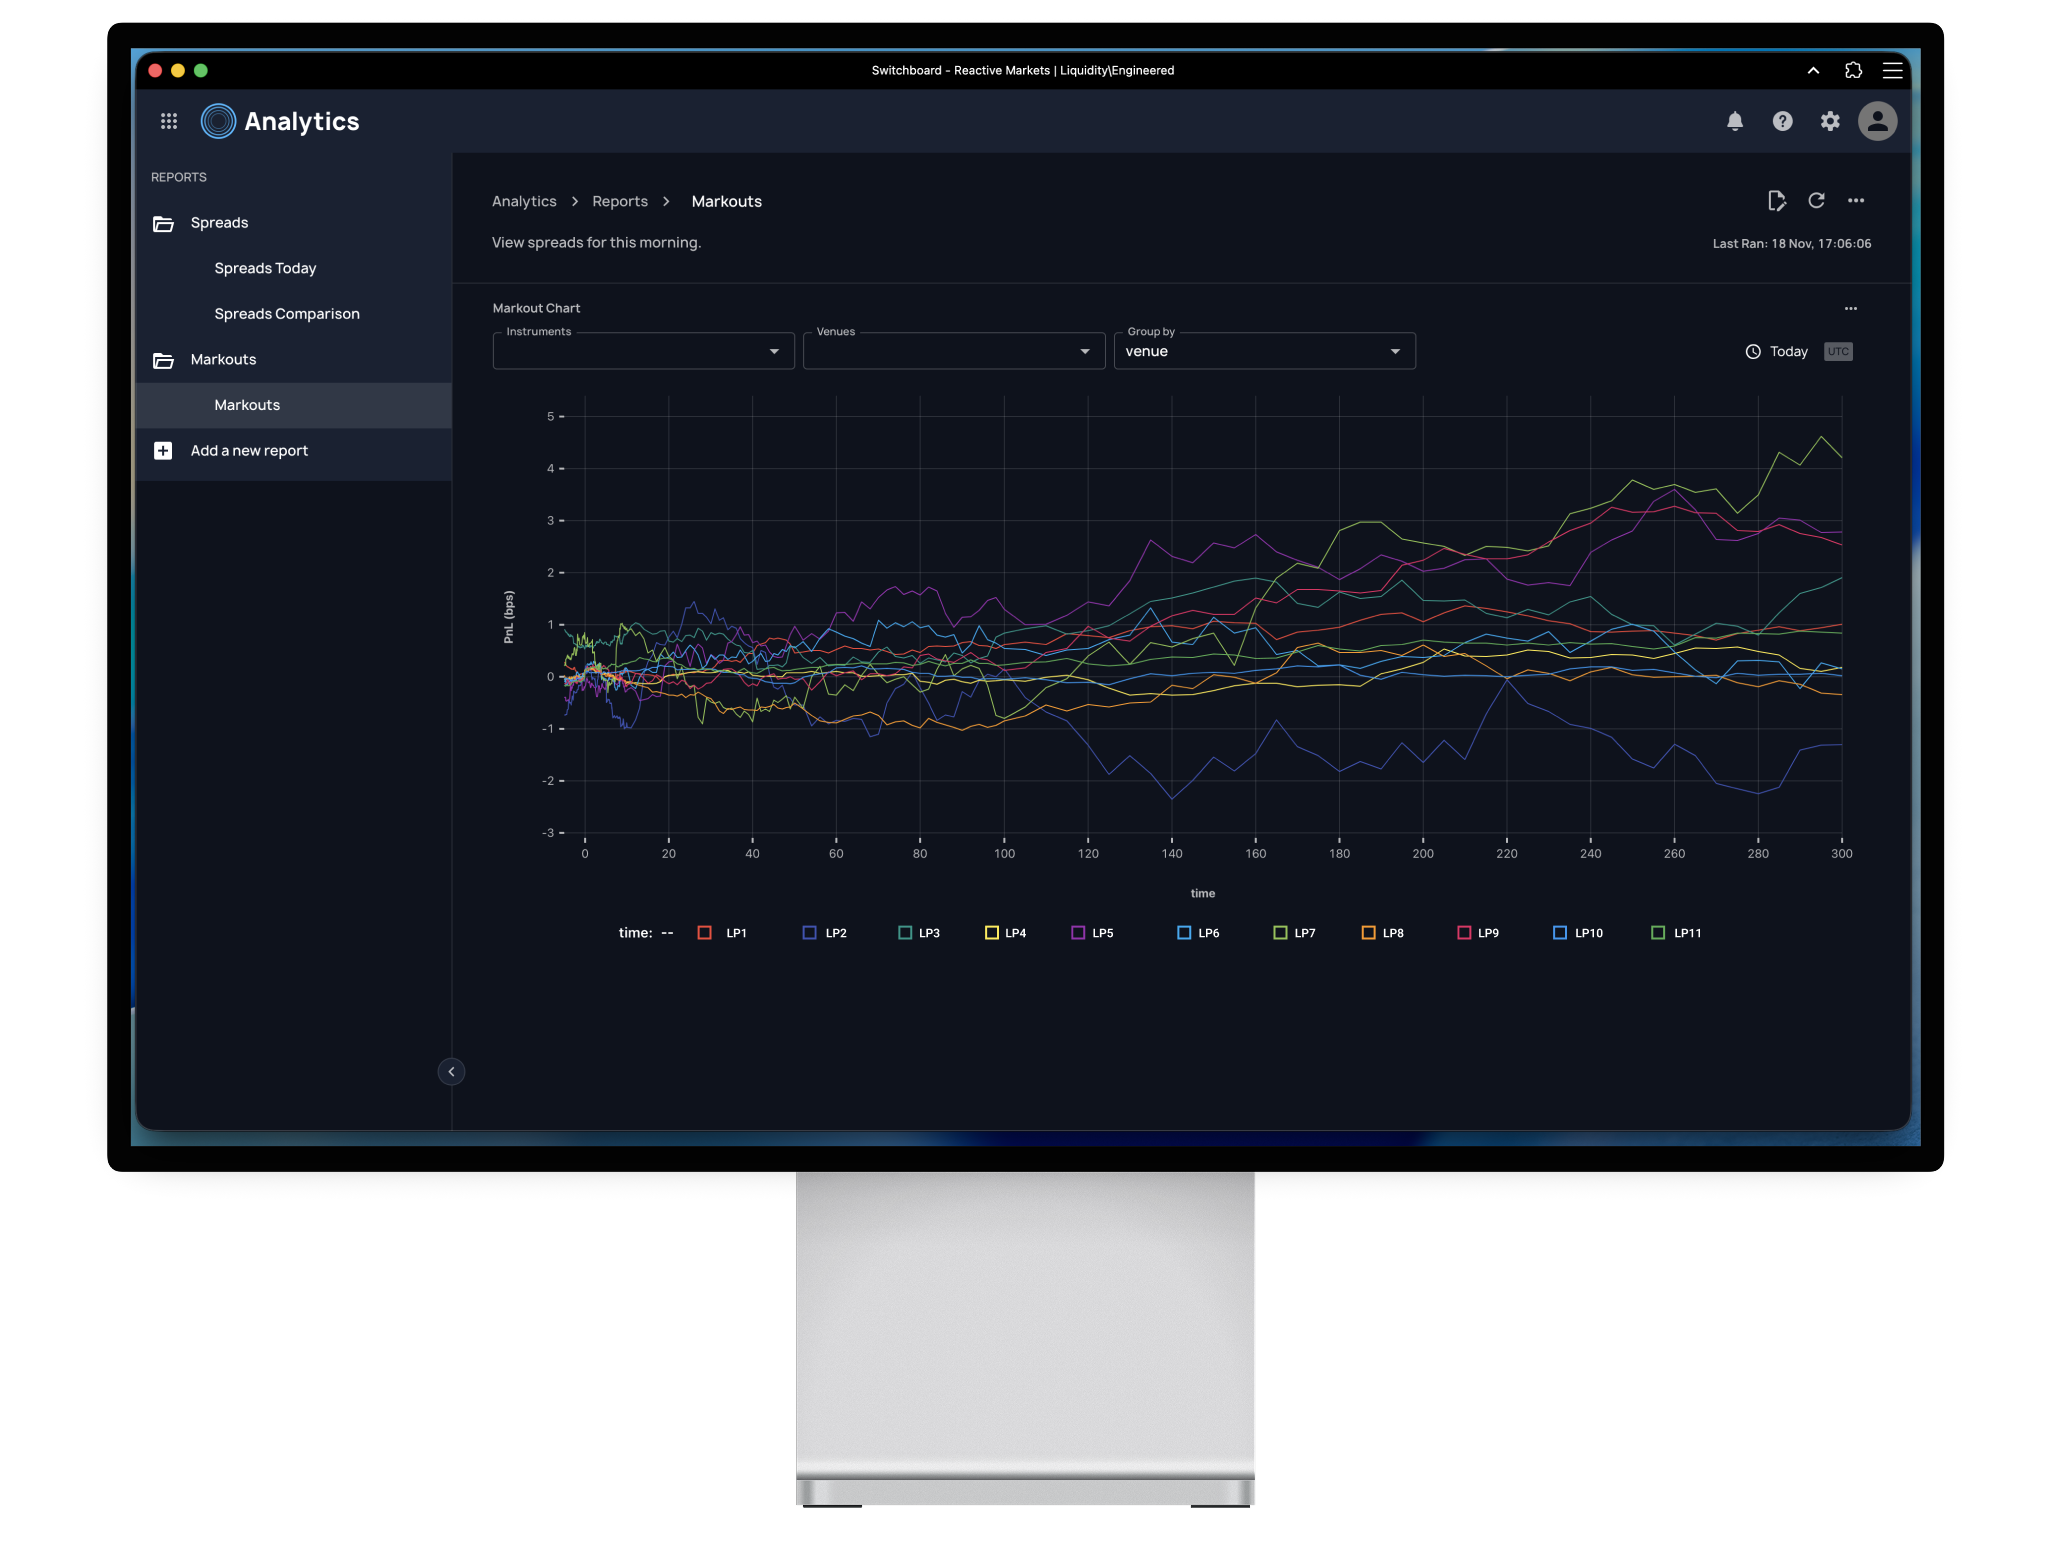
Task: Expand the Group by venue dropdown
Action: (x=1264, y=351)
